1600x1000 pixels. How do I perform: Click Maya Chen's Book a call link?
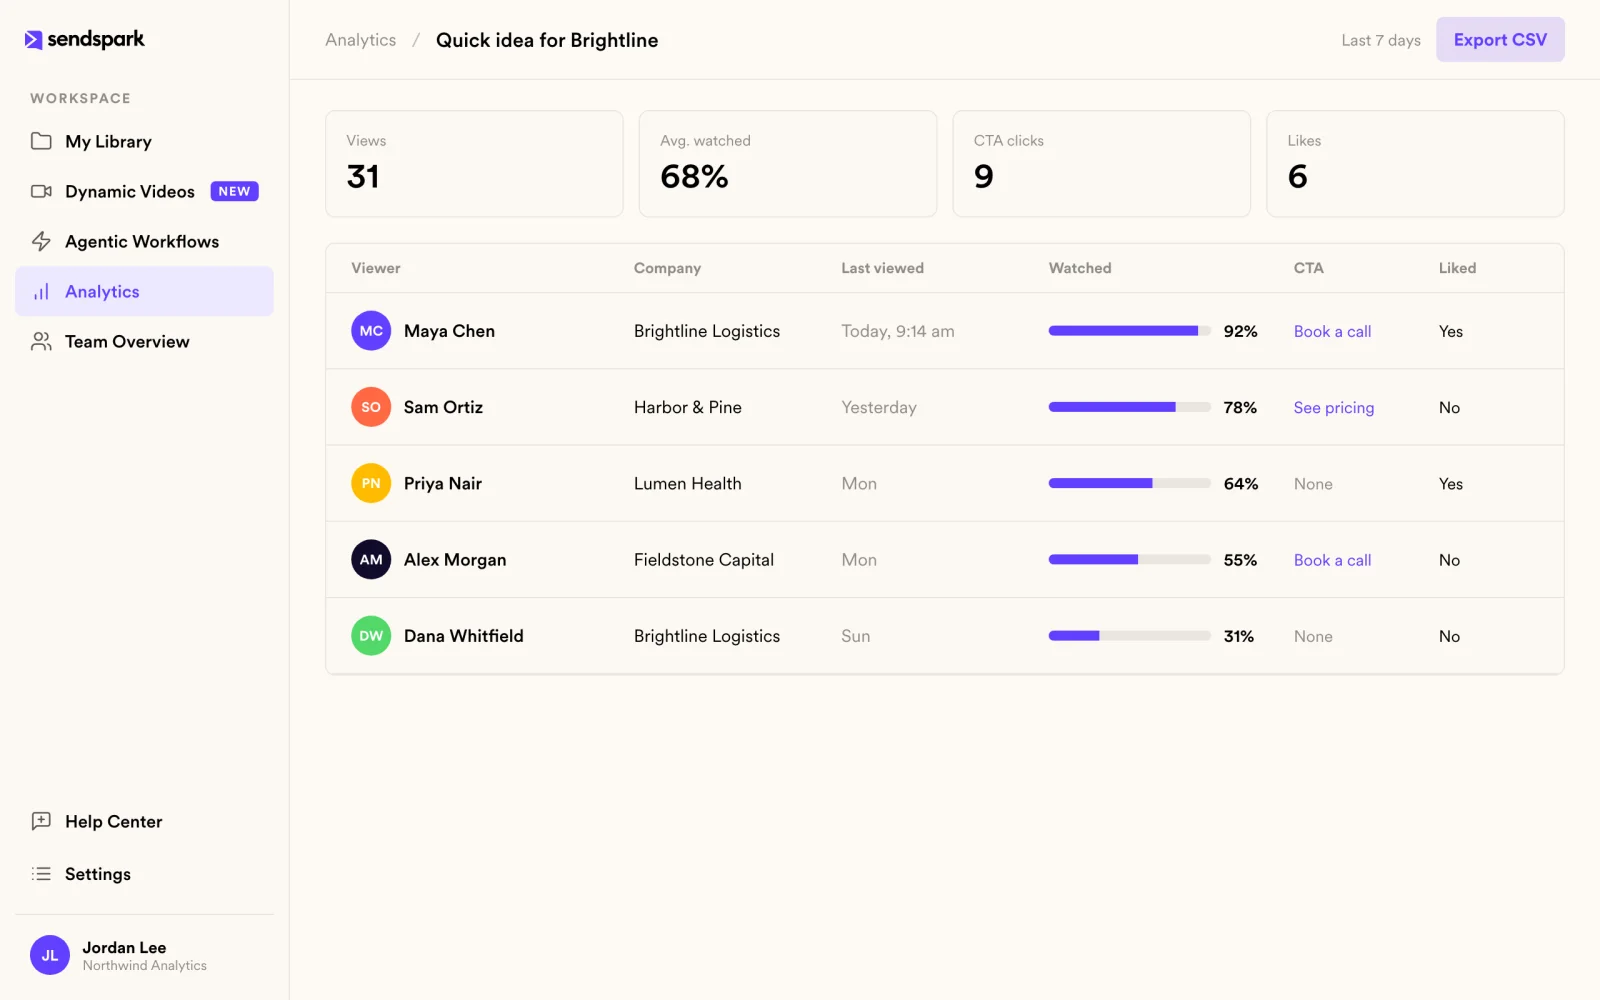click(1332, 331)
